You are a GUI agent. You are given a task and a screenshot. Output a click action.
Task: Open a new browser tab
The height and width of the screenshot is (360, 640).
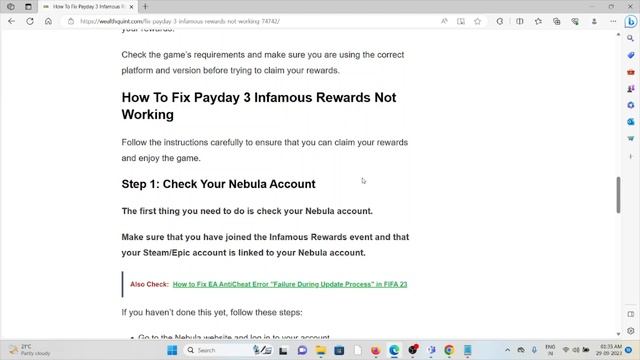(x=145, y=7)
